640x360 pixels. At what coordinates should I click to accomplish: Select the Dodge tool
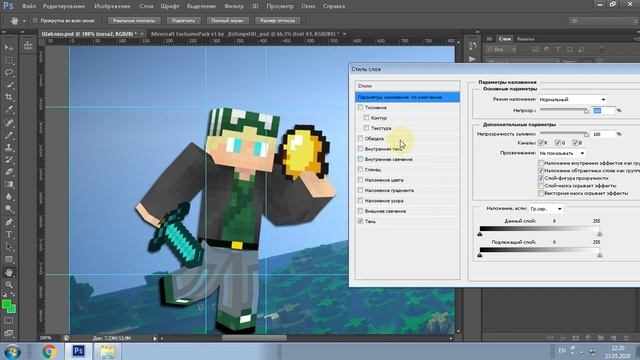point(9,209)
